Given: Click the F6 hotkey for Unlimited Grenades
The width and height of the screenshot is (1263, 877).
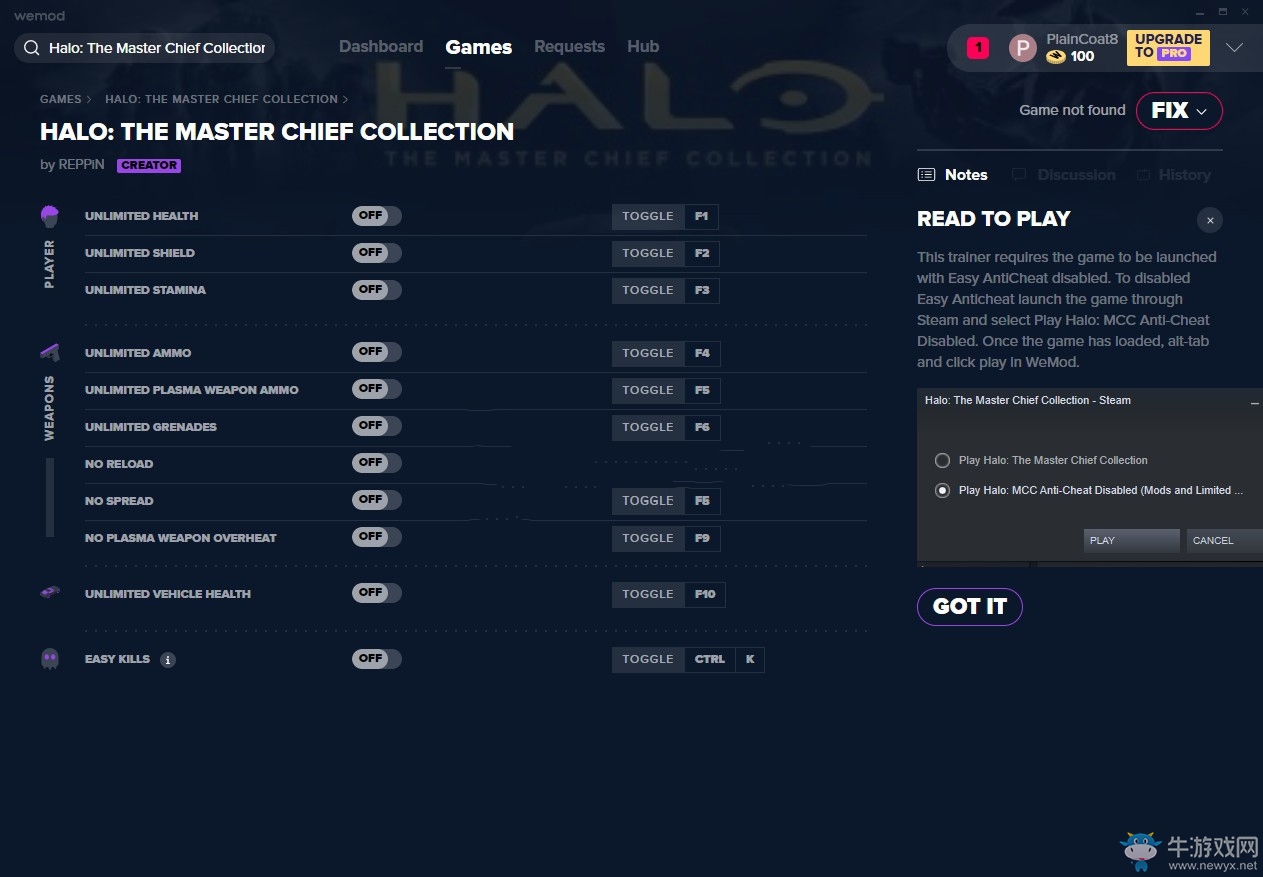Looking at the screenshot, I should point(702,427).
